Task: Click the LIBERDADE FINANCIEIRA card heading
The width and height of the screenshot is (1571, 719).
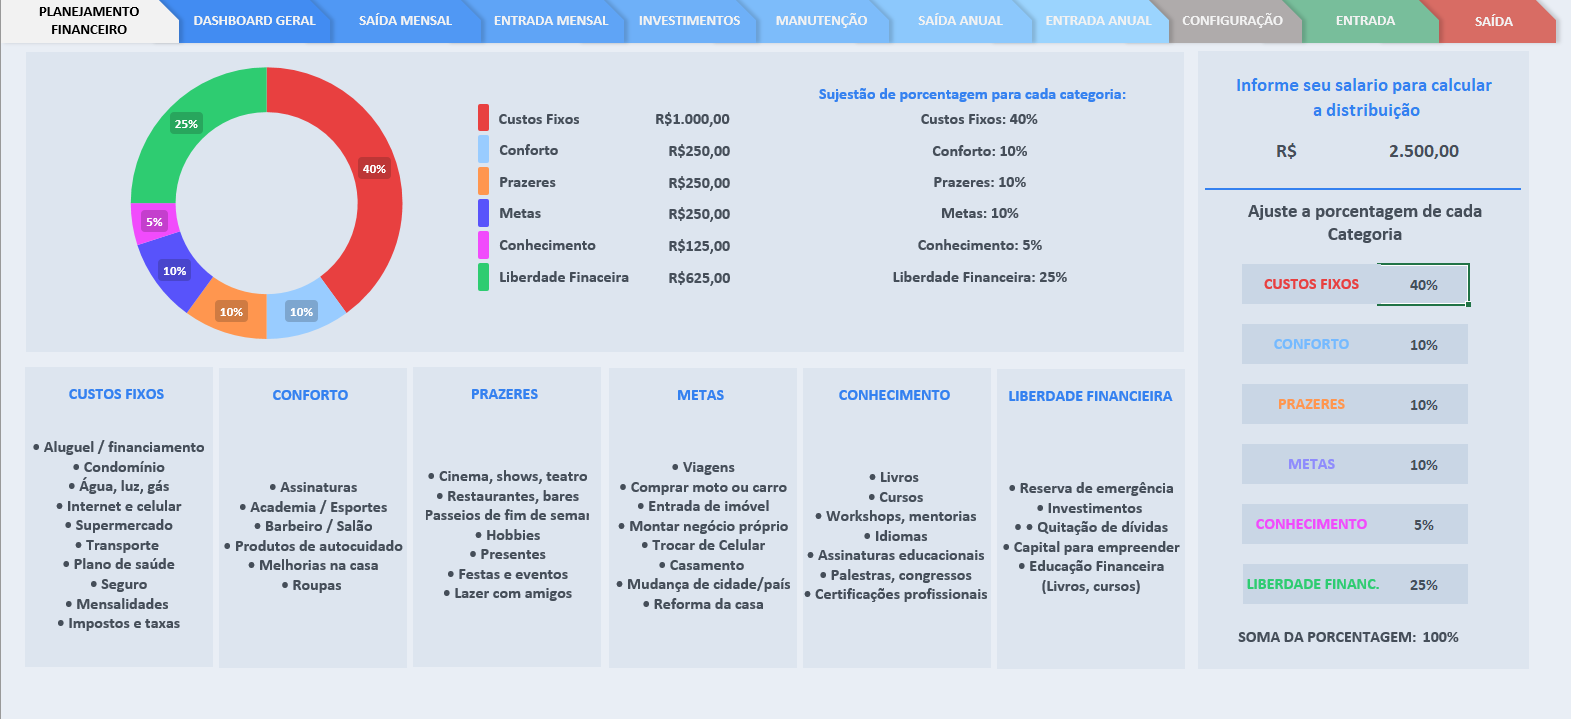Action: [1090, 396]
